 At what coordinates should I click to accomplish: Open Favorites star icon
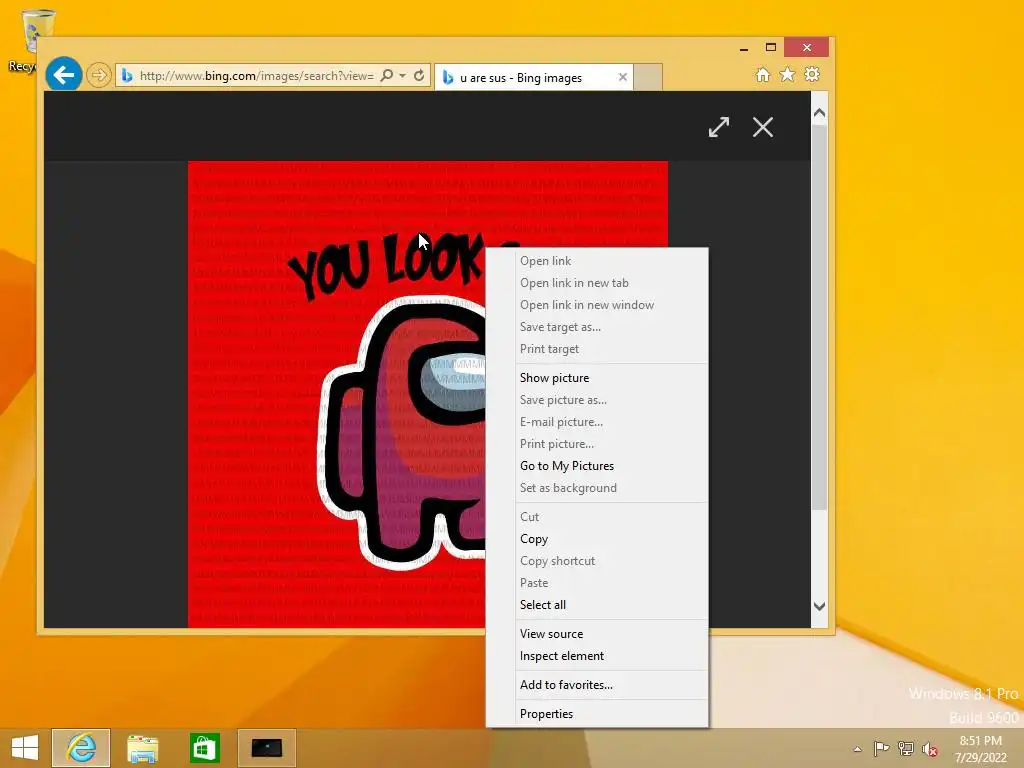click(x=788, y=74)
